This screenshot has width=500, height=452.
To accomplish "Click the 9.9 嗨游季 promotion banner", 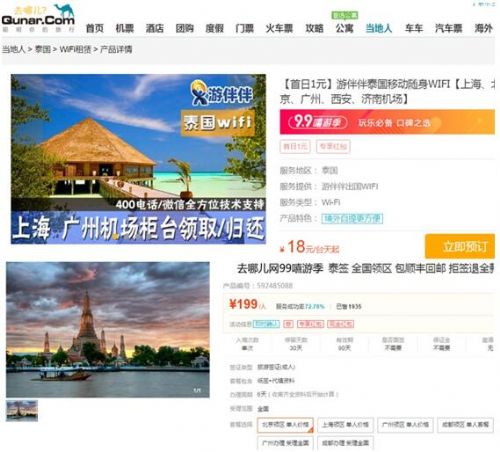I will click(x=387, y=122).
